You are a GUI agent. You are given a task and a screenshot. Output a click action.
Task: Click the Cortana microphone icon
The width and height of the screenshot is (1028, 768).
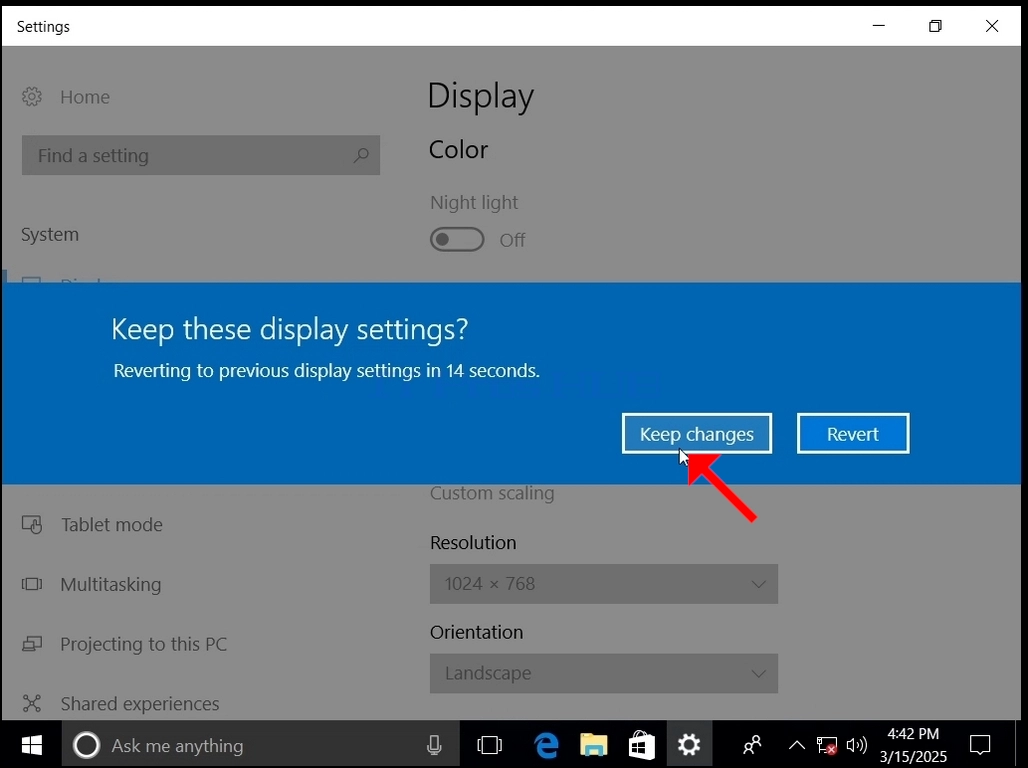[x=433, y=745]
